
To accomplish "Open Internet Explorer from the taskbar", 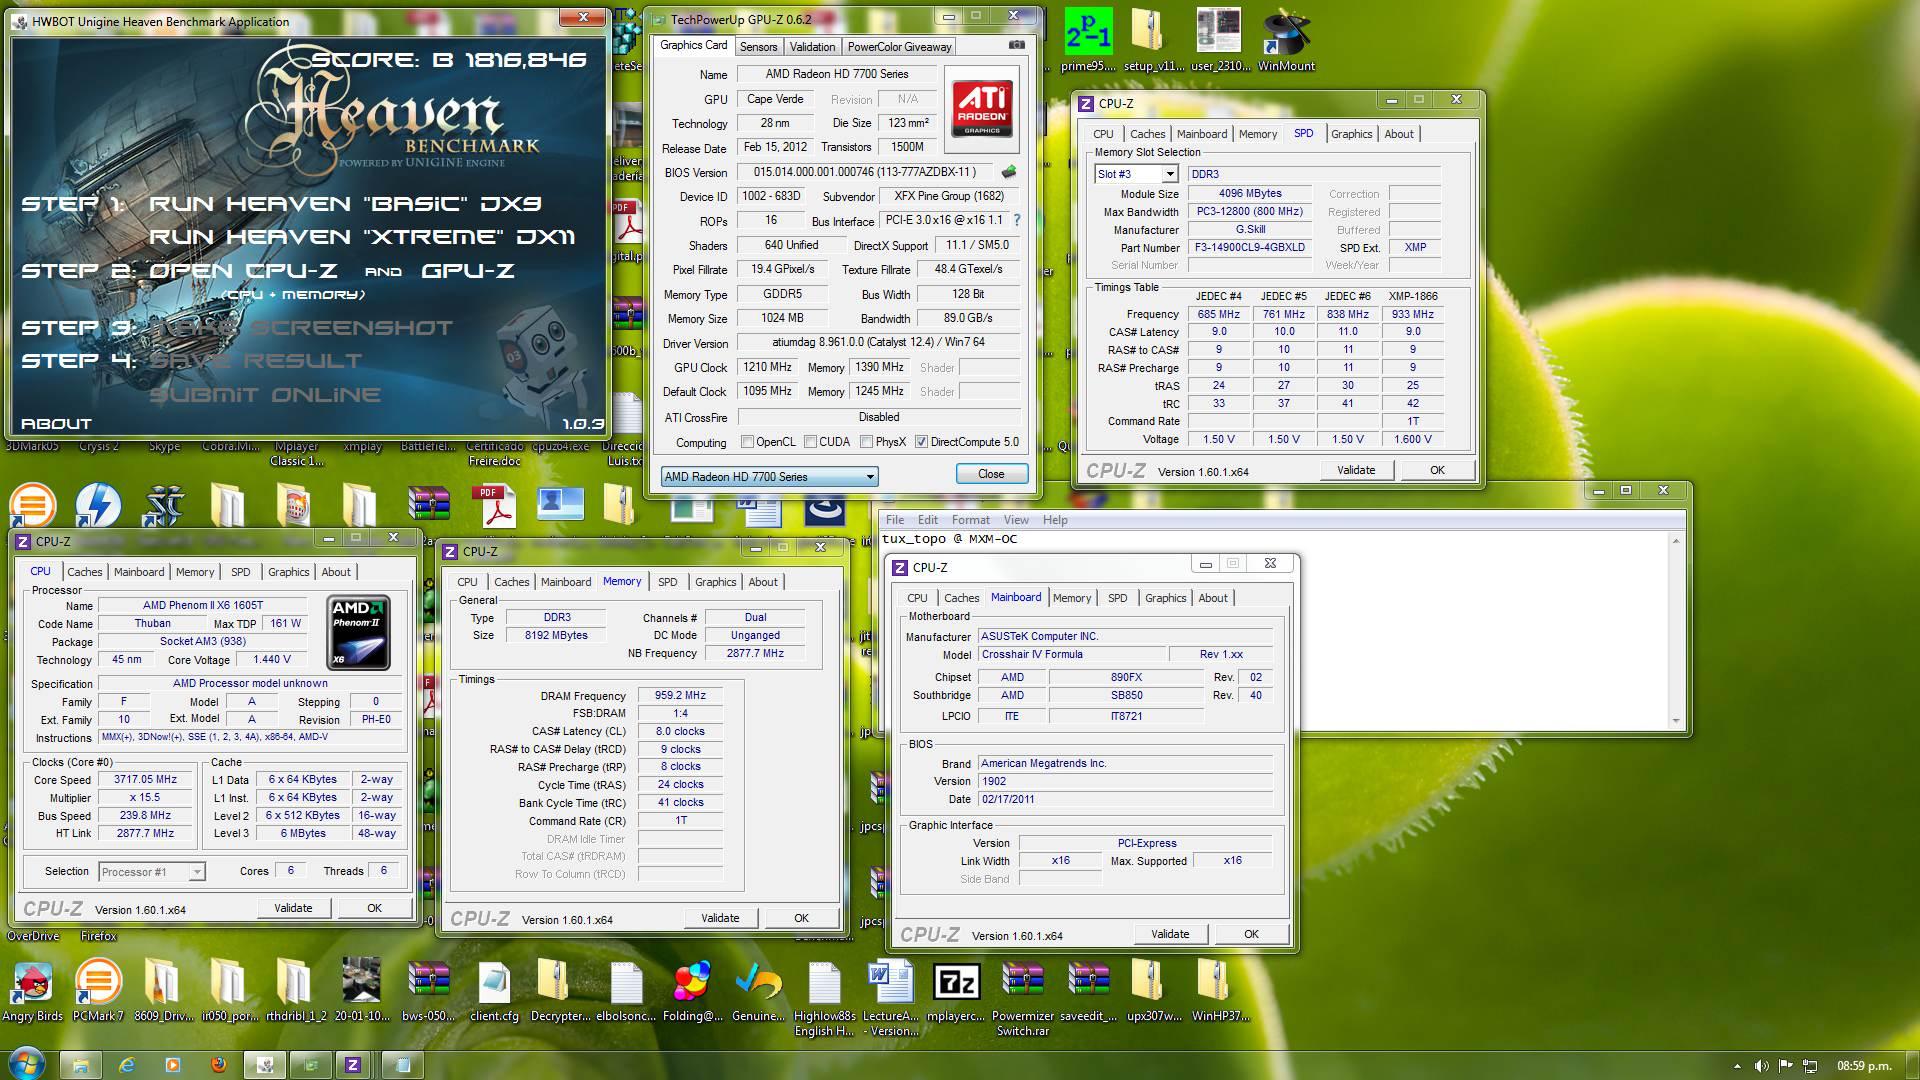I will 127,1065.
